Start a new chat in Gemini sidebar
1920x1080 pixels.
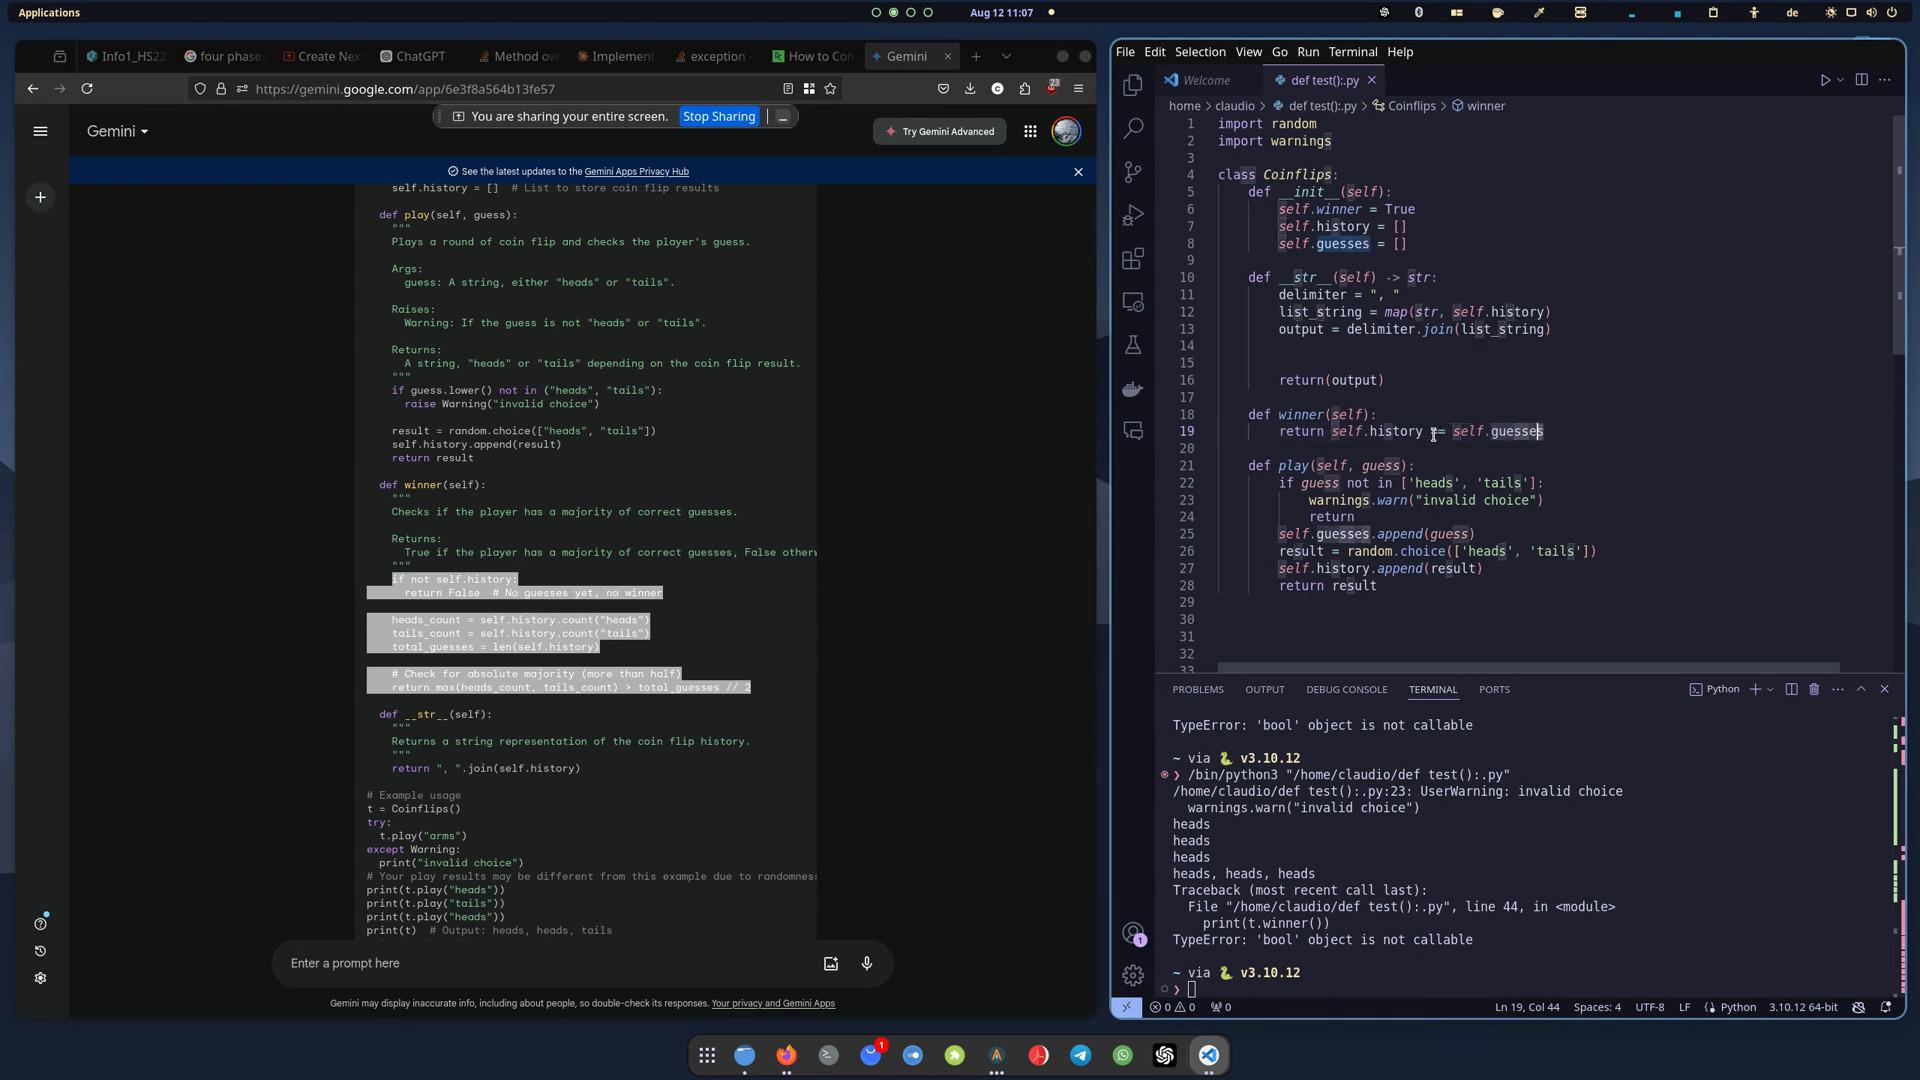click(40, 197)
